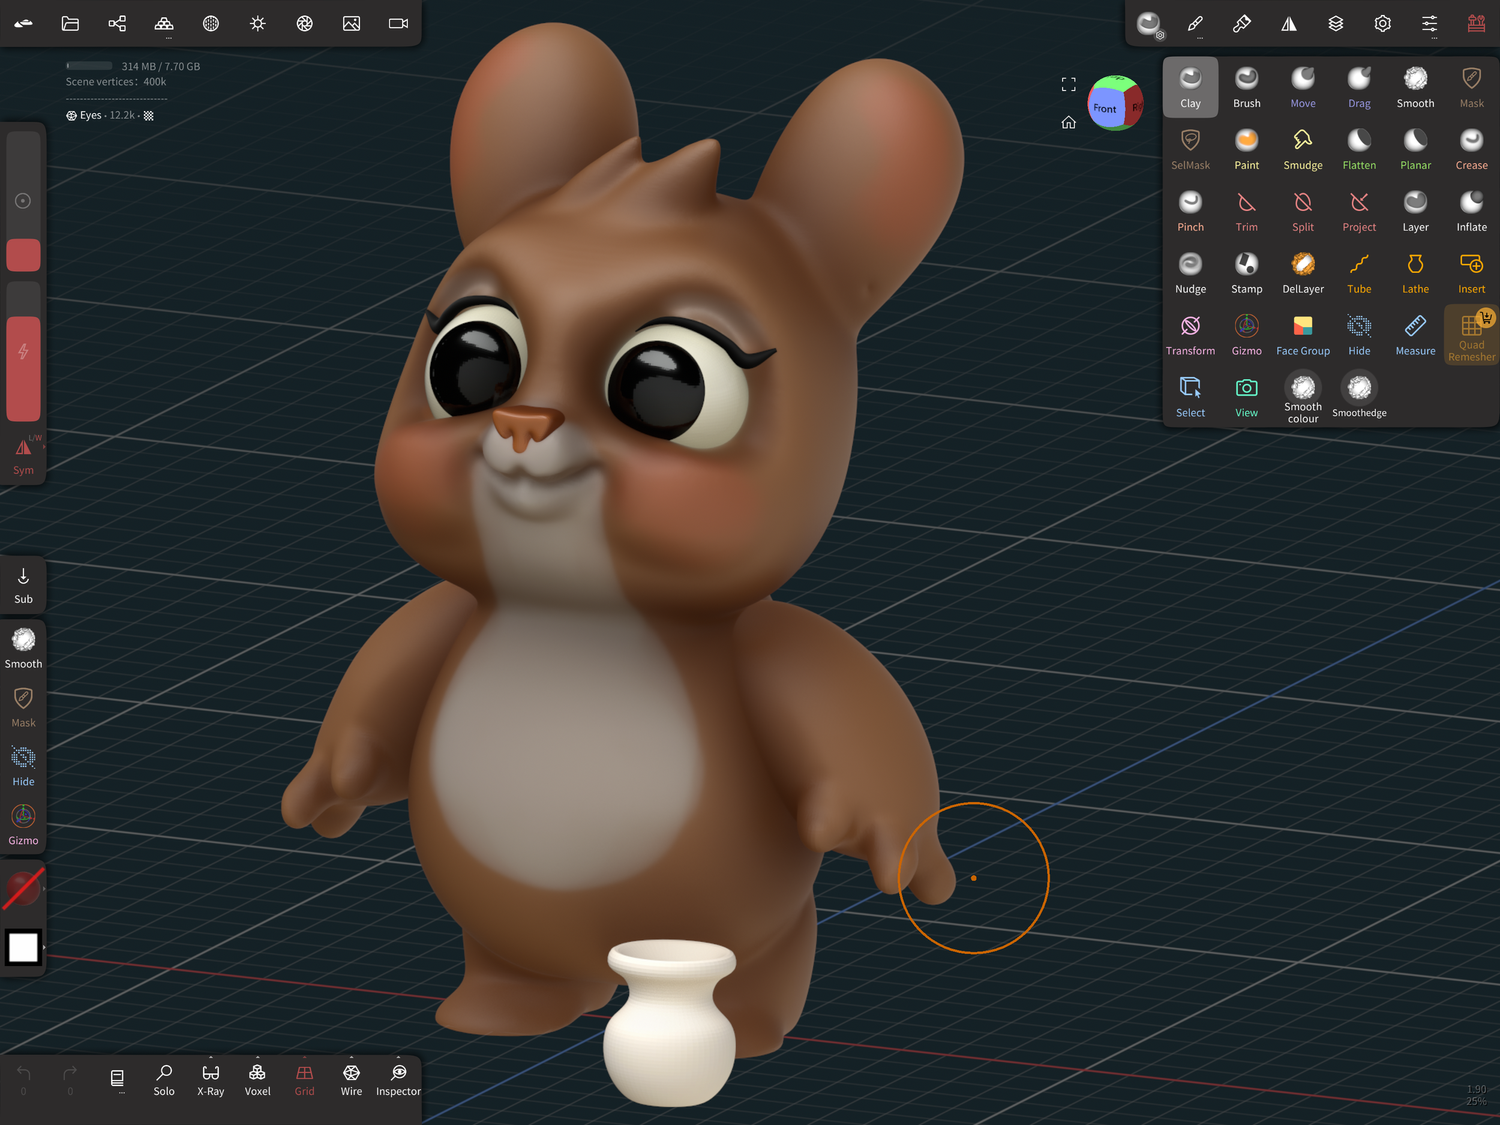Toggle Wire display mode
This screenshot has width=1500, height=1125.
click(351, 1080)
